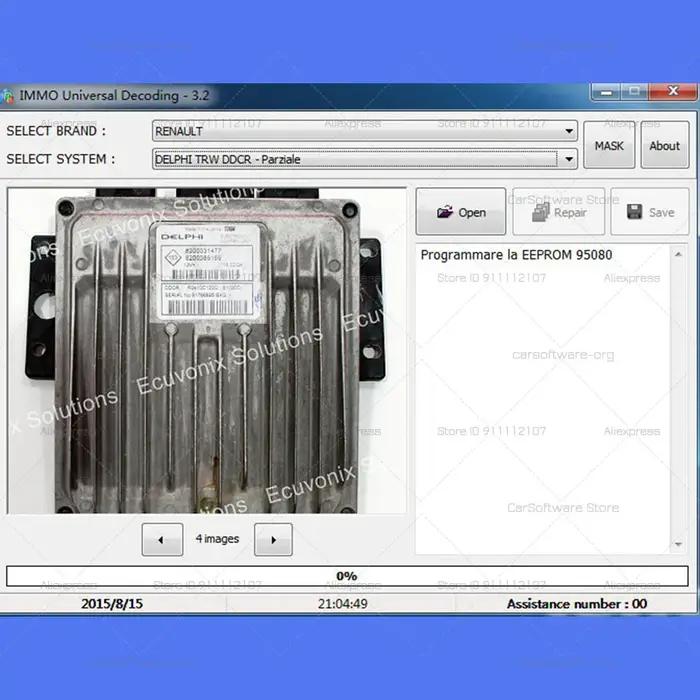Viewport: 700px width, 700px height.
Task: Maximize the IMMO Universal Decoding window
Action: coord(634,92)
